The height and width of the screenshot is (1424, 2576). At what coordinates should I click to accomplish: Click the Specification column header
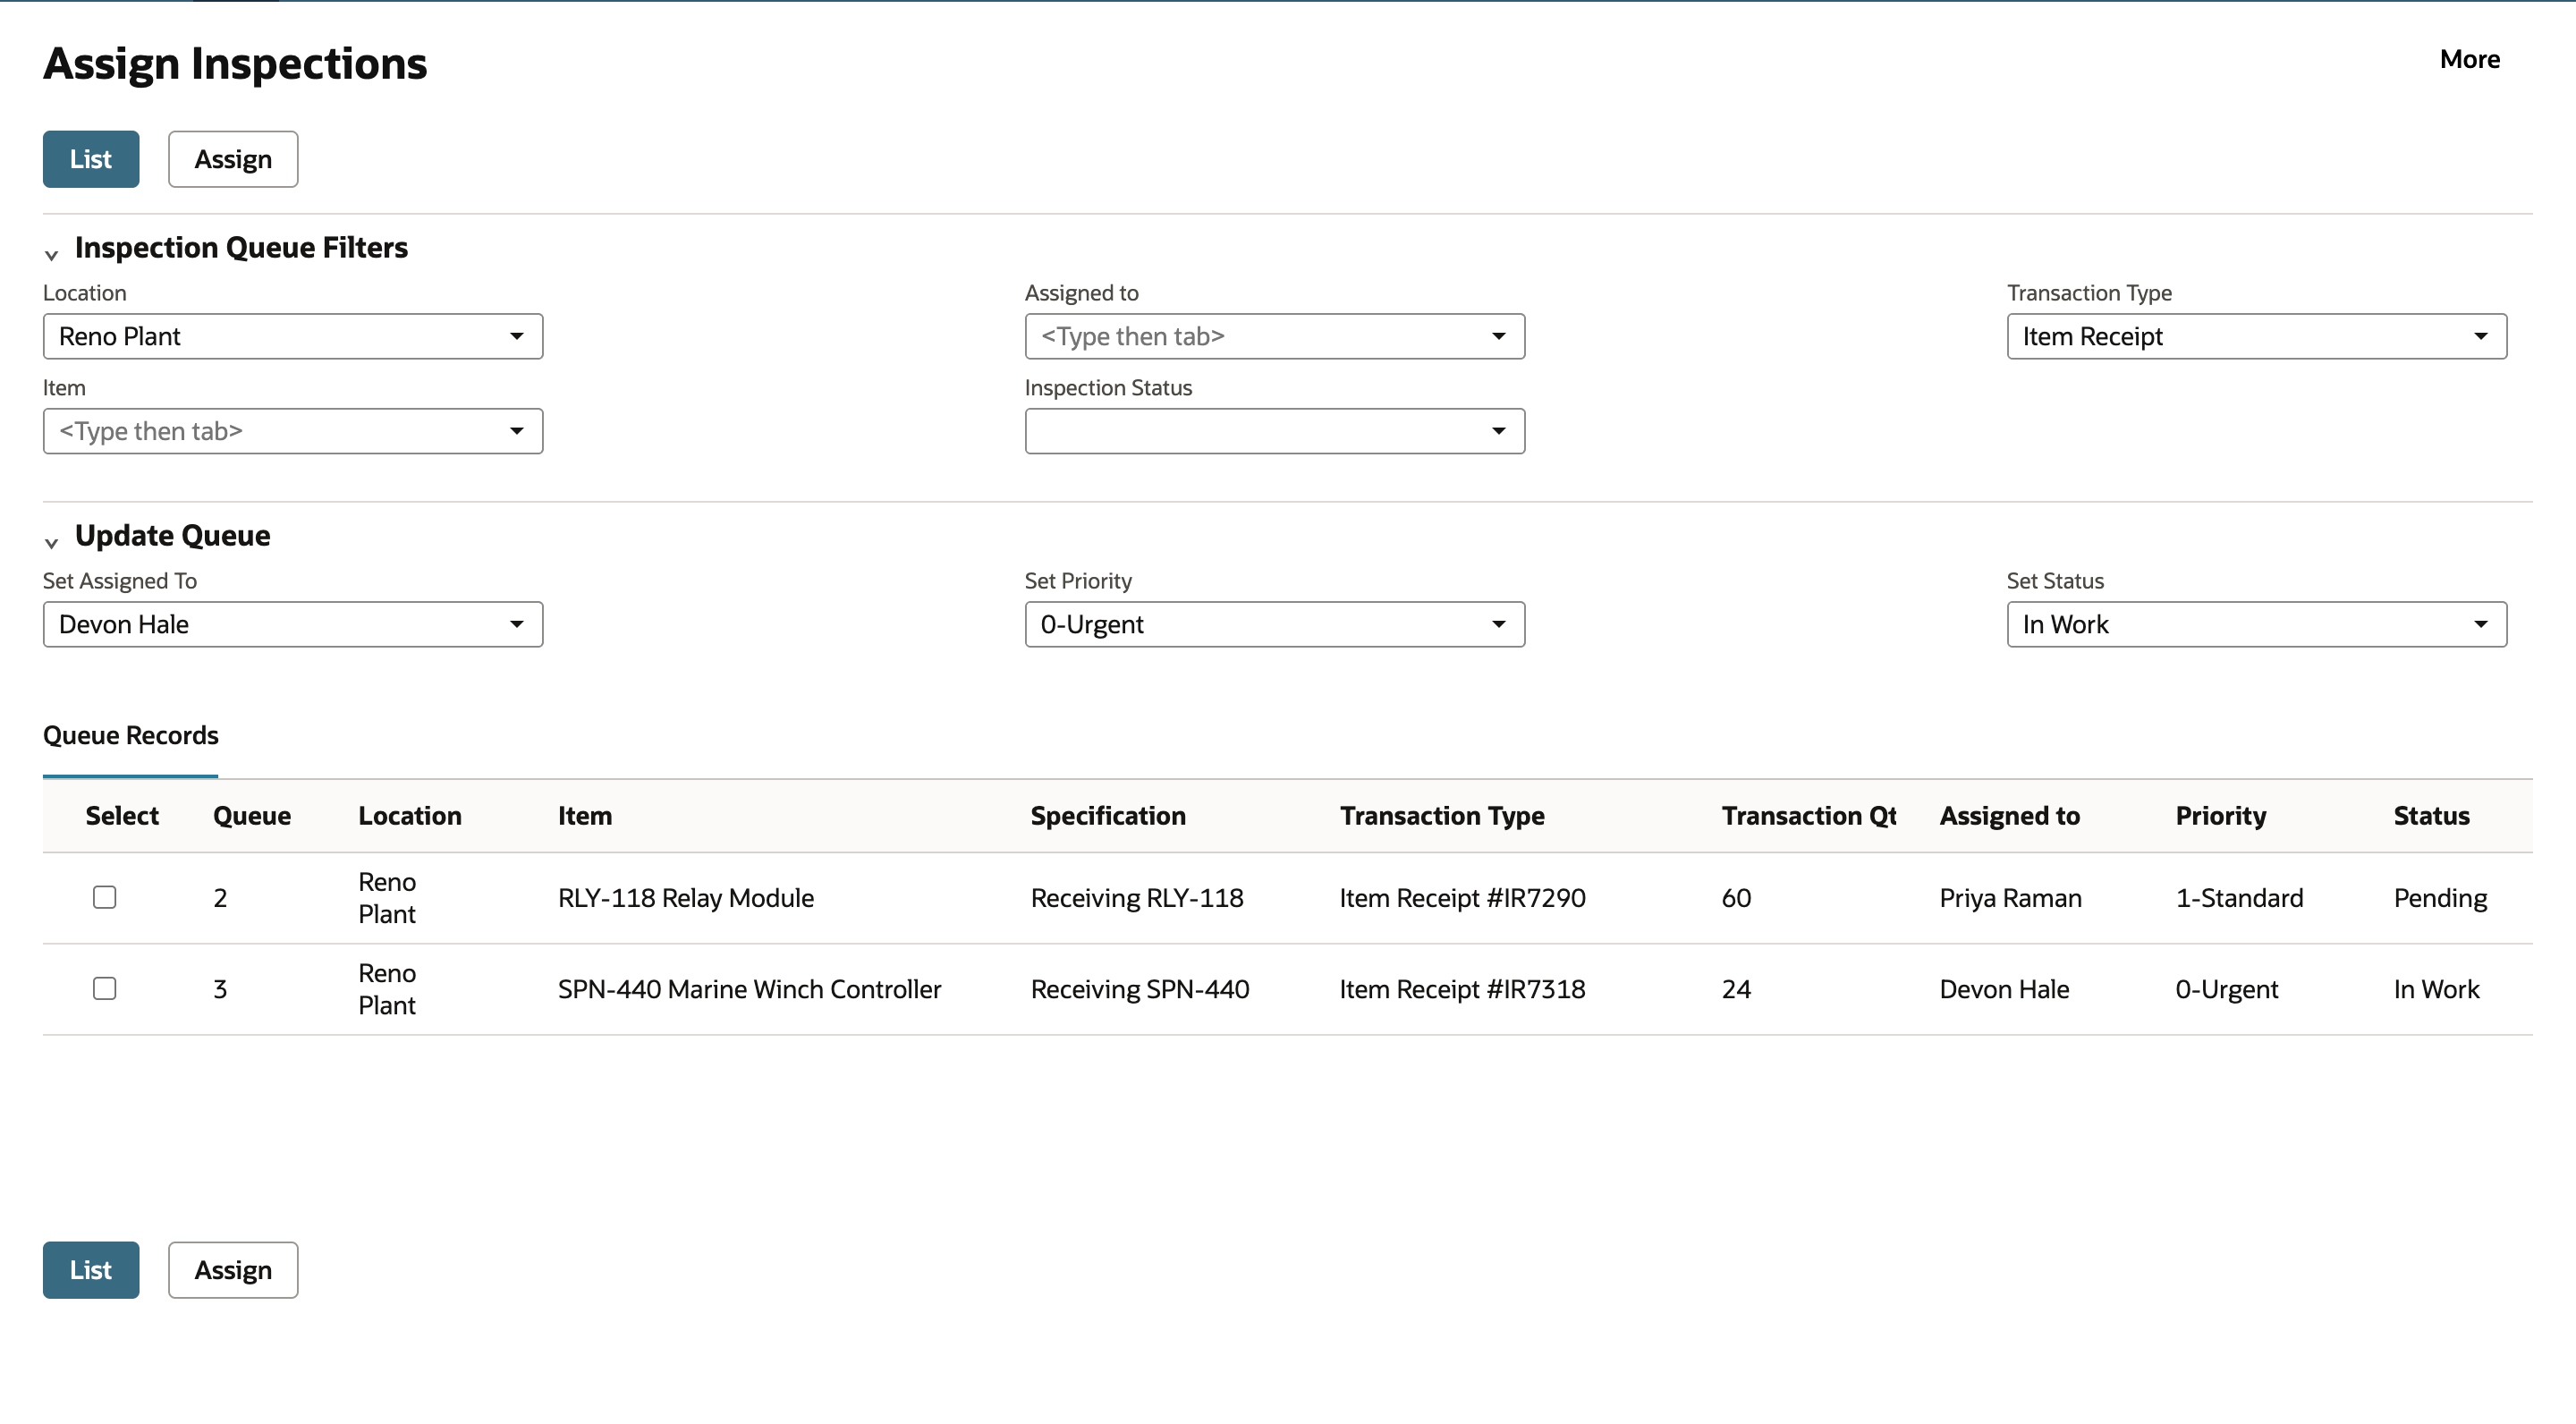tap(1108, 816)
